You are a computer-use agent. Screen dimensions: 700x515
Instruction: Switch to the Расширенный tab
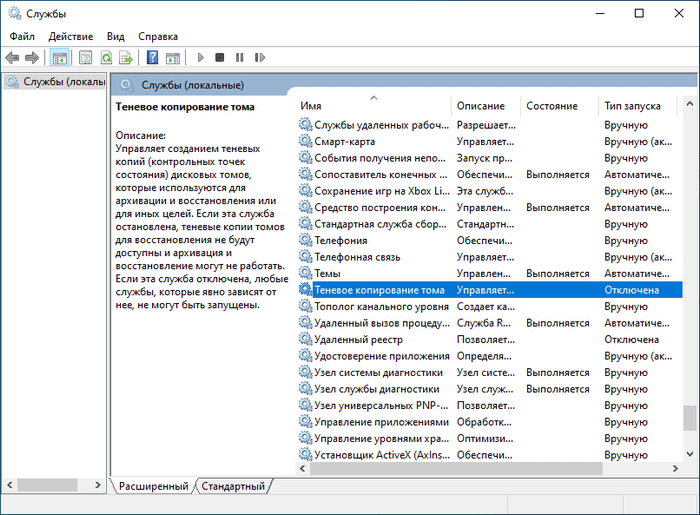[x=154, y=486]
